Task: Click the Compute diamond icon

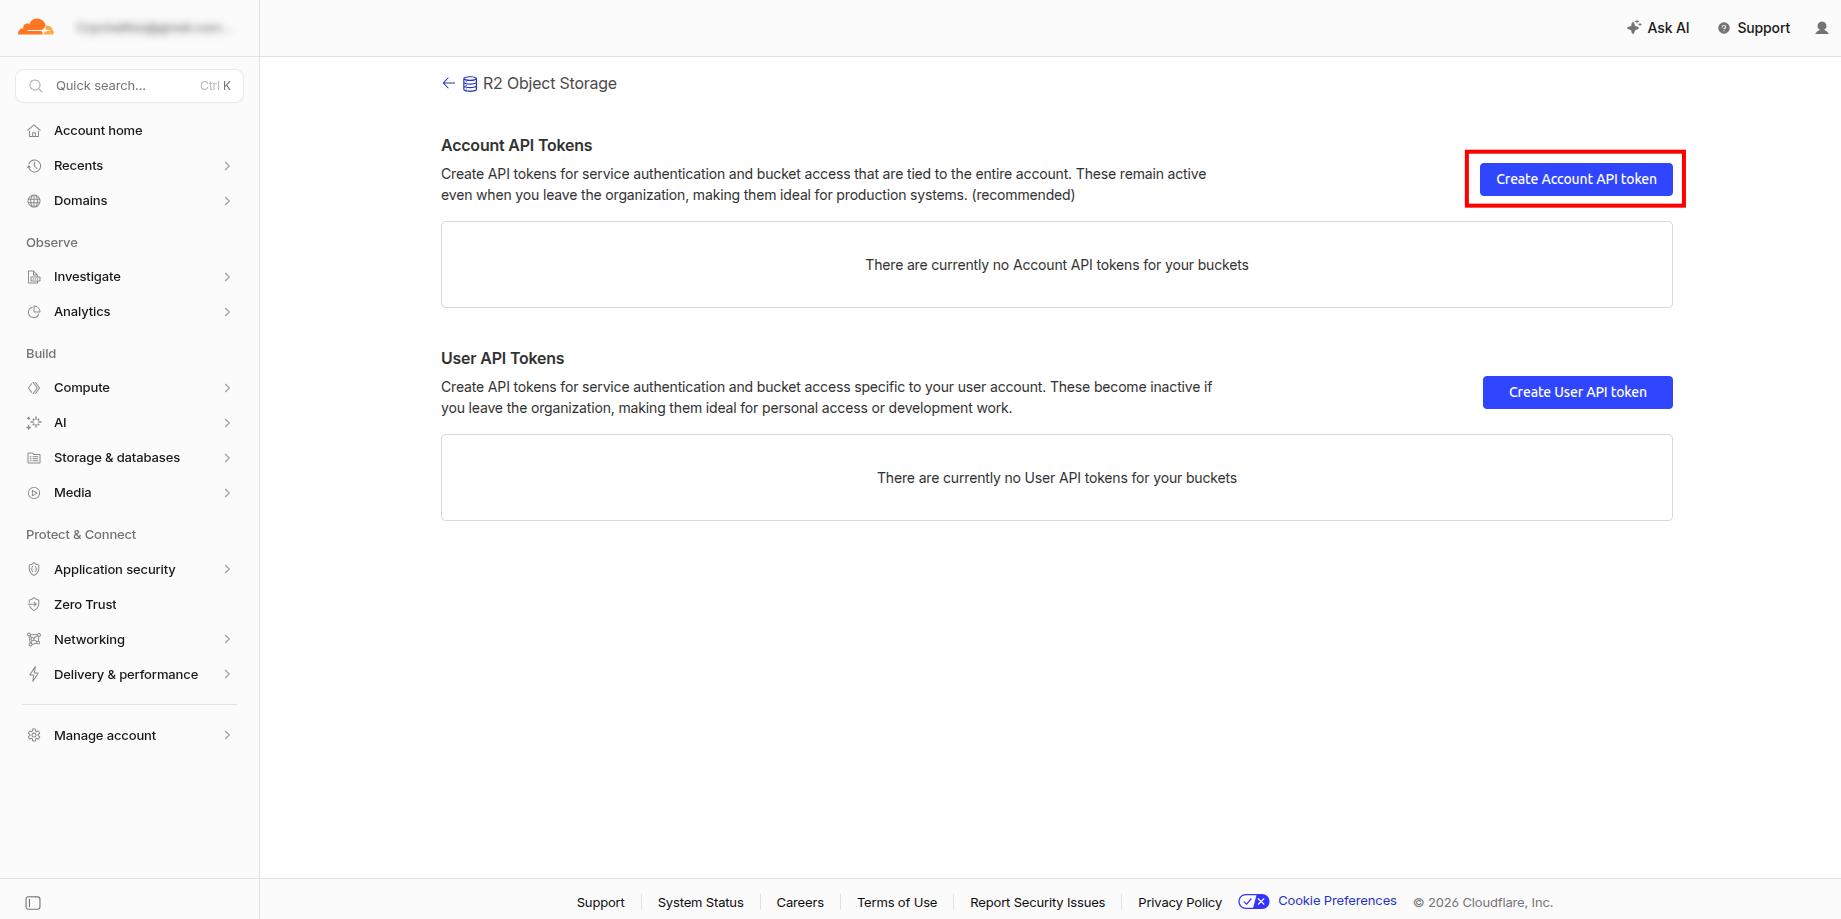Action: pos(34,388)
